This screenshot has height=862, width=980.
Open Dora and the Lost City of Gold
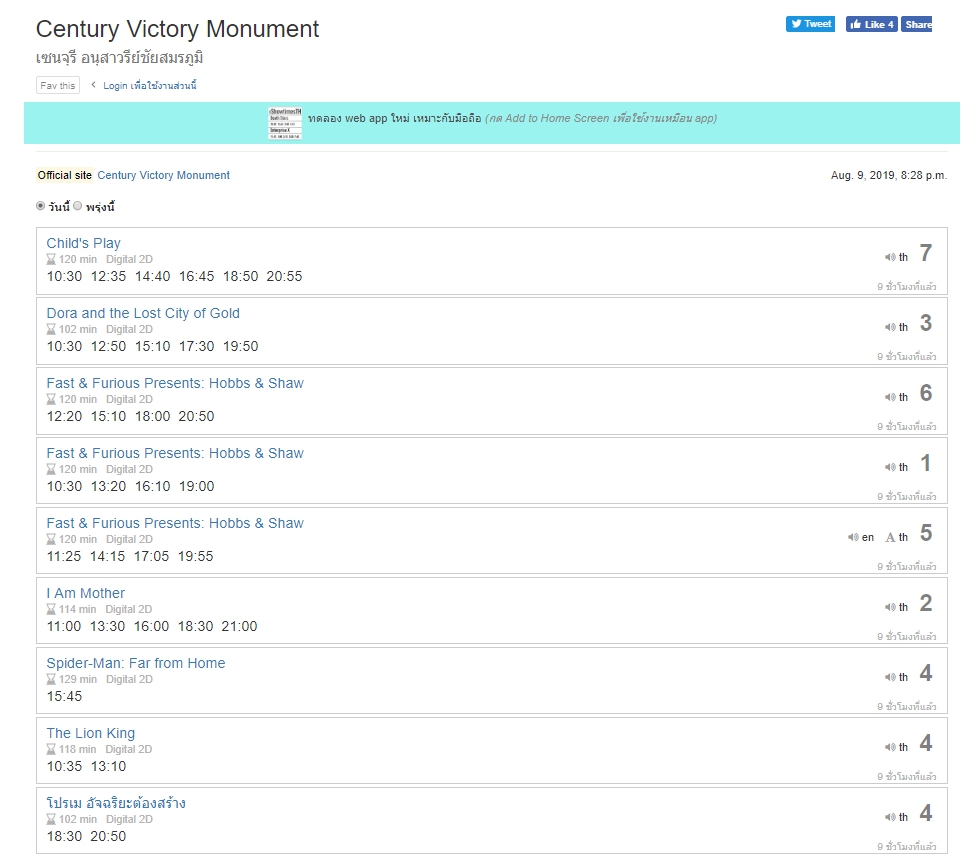(142, 313)
